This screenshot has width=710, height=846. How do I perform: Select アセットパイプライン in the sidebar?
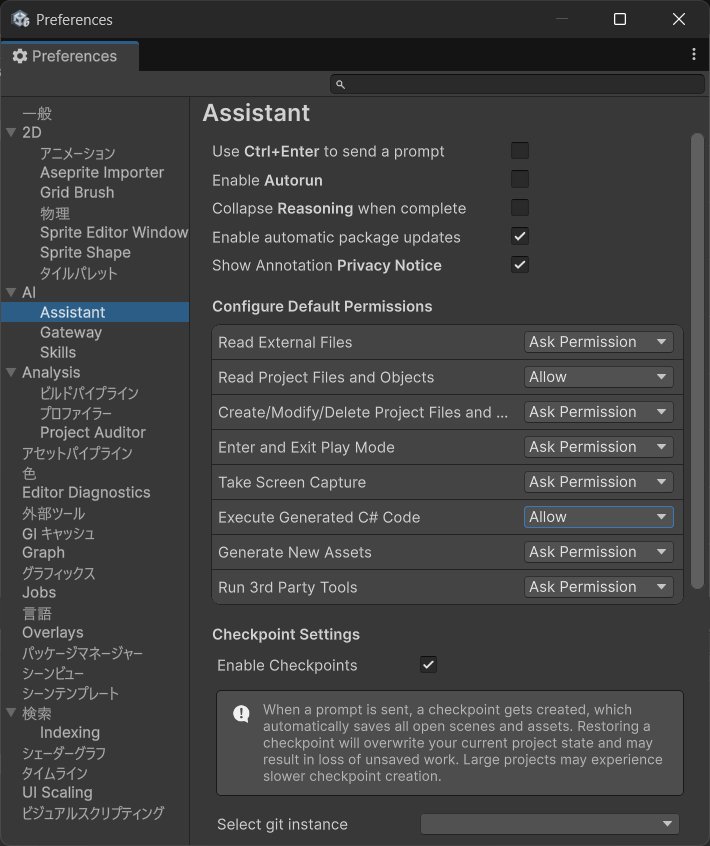[x=77, y=453]
